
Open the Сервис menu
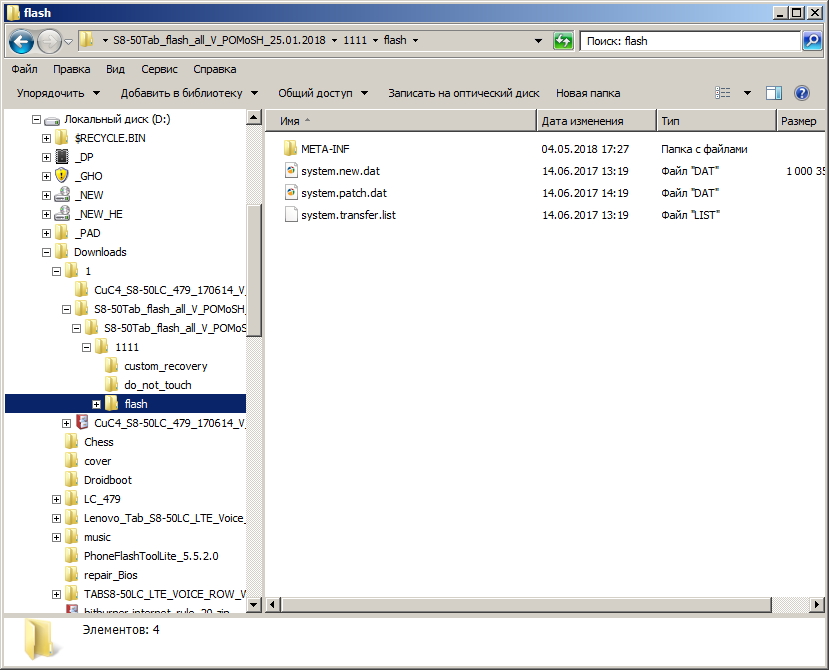pos(159,69)
